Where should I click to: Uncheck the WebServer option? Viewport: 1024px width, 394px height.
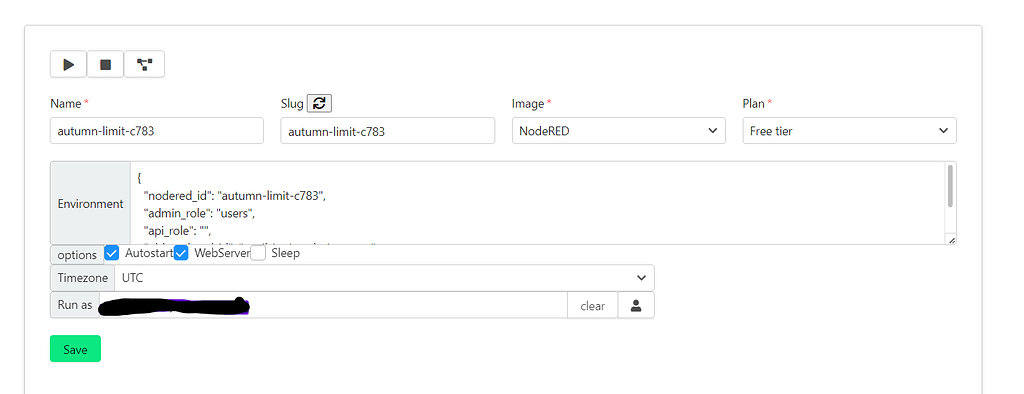click(x=181, y=253)
